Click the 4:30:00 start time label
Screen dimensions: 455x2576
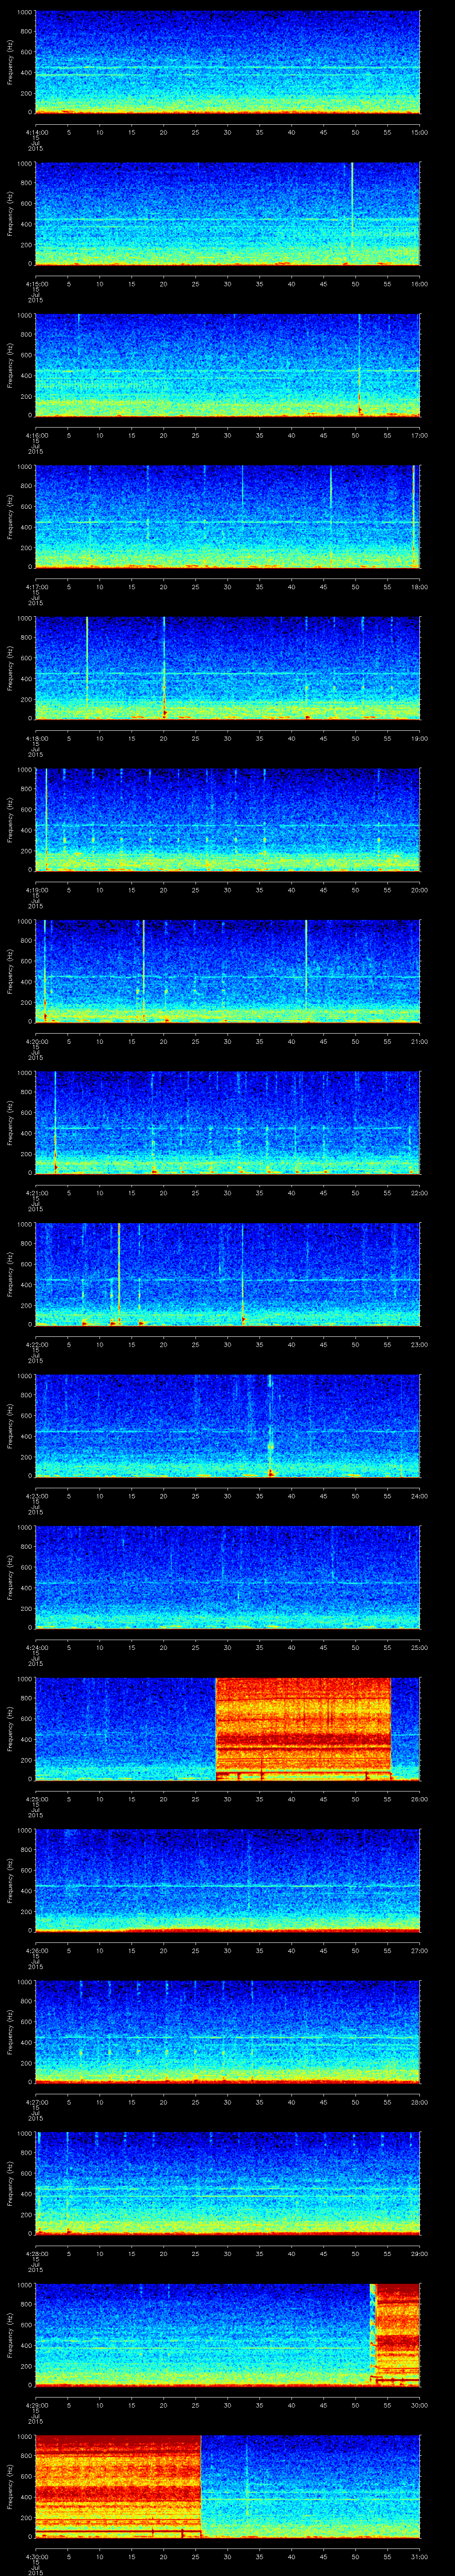36,2556
